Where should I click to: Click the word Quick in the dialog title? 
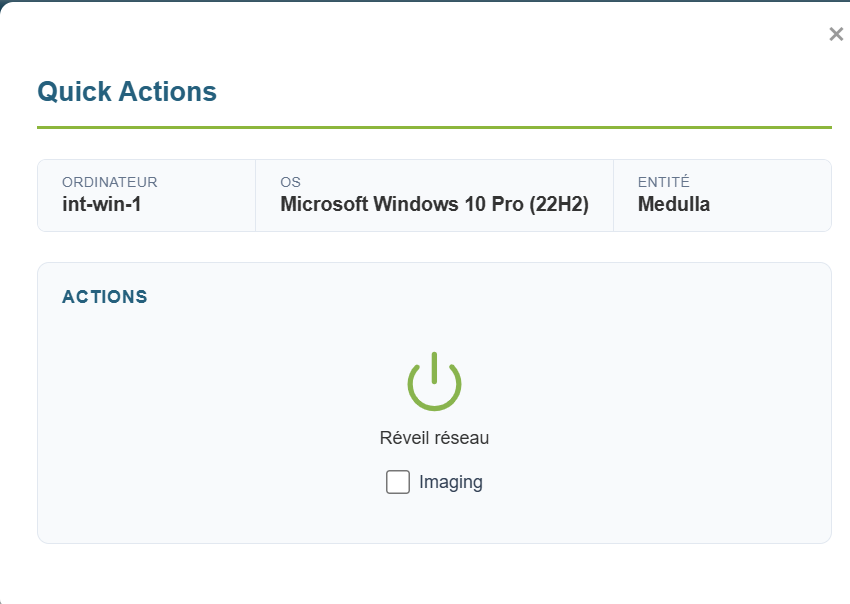tap(75, 92)
